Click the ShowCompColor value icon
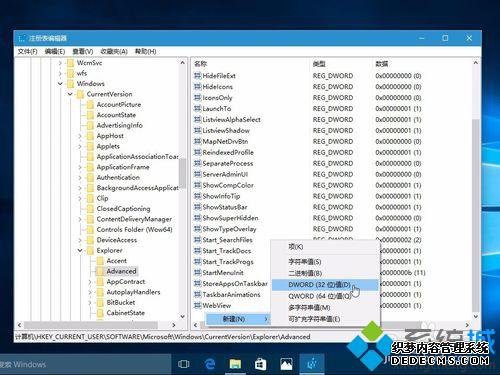Viewport: 500px width, 375px height. point(198,185)
